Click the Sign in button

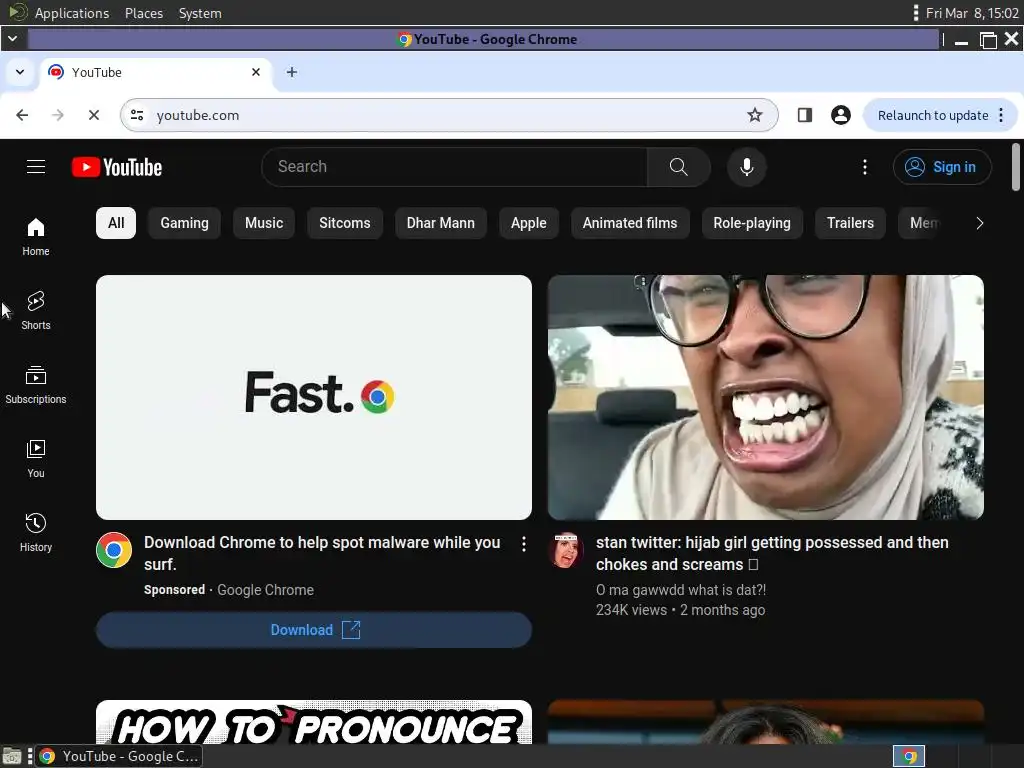tap(942, 167)
